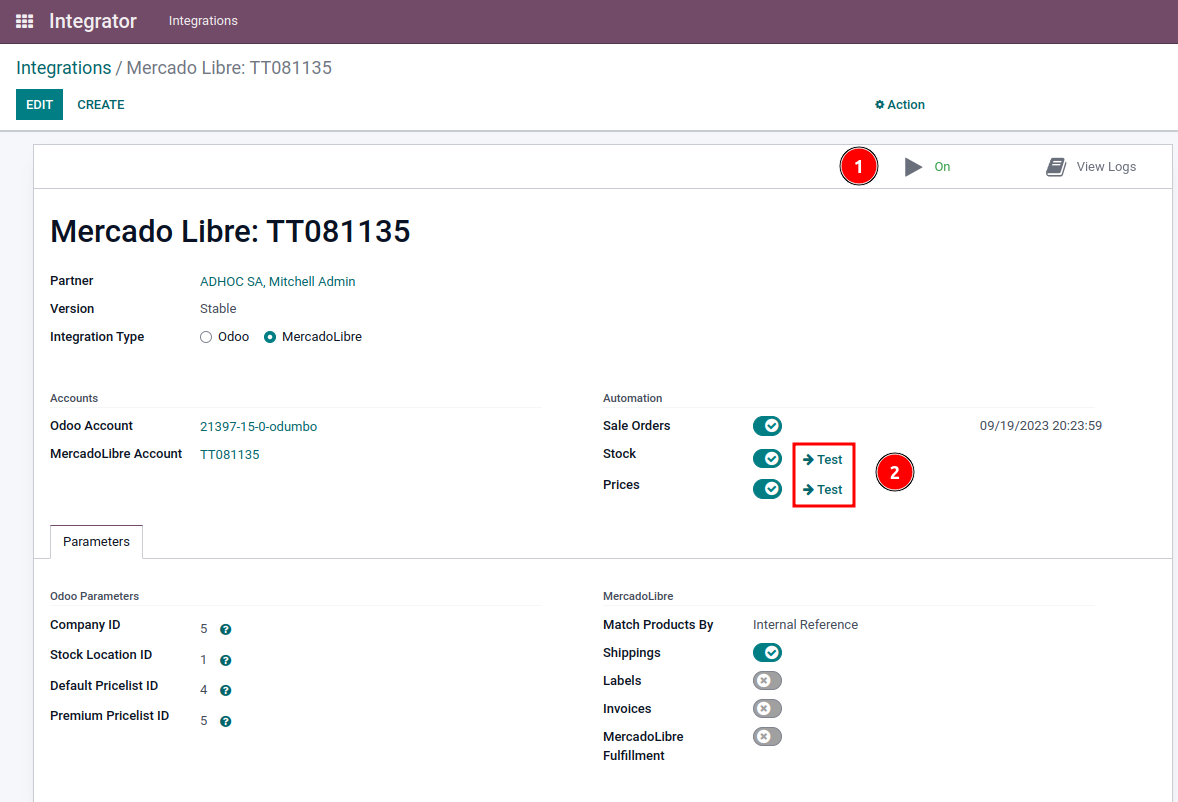Open the Integrations top menu

coord(203,21)
